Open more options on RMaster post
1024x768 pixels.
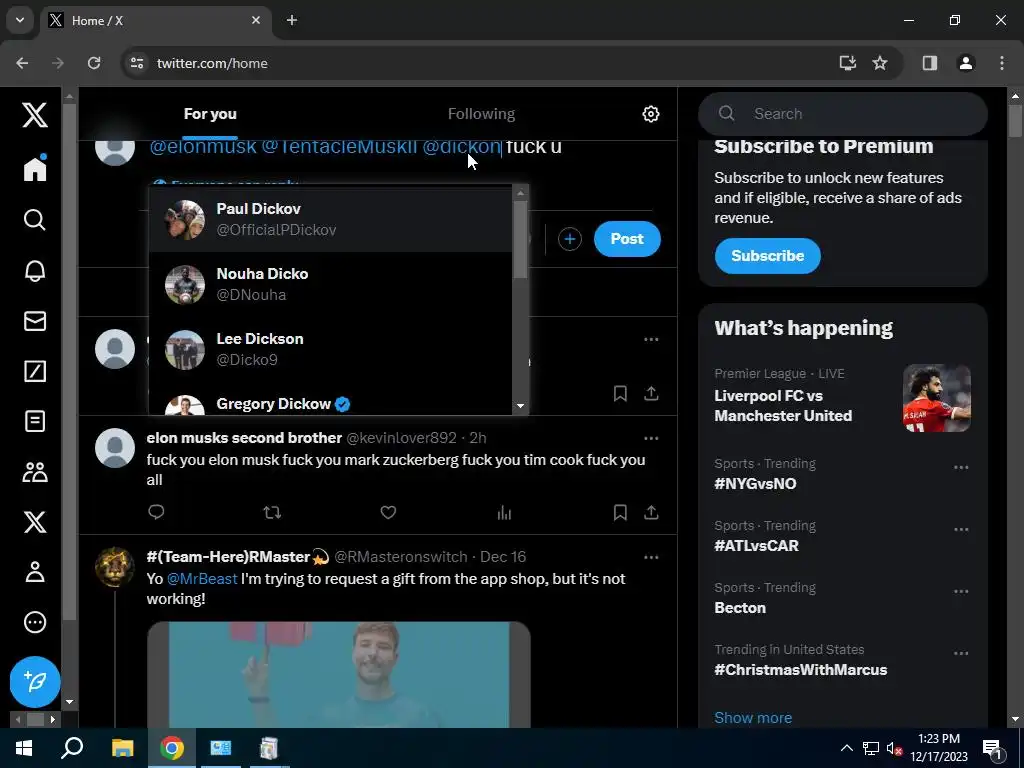651,557
